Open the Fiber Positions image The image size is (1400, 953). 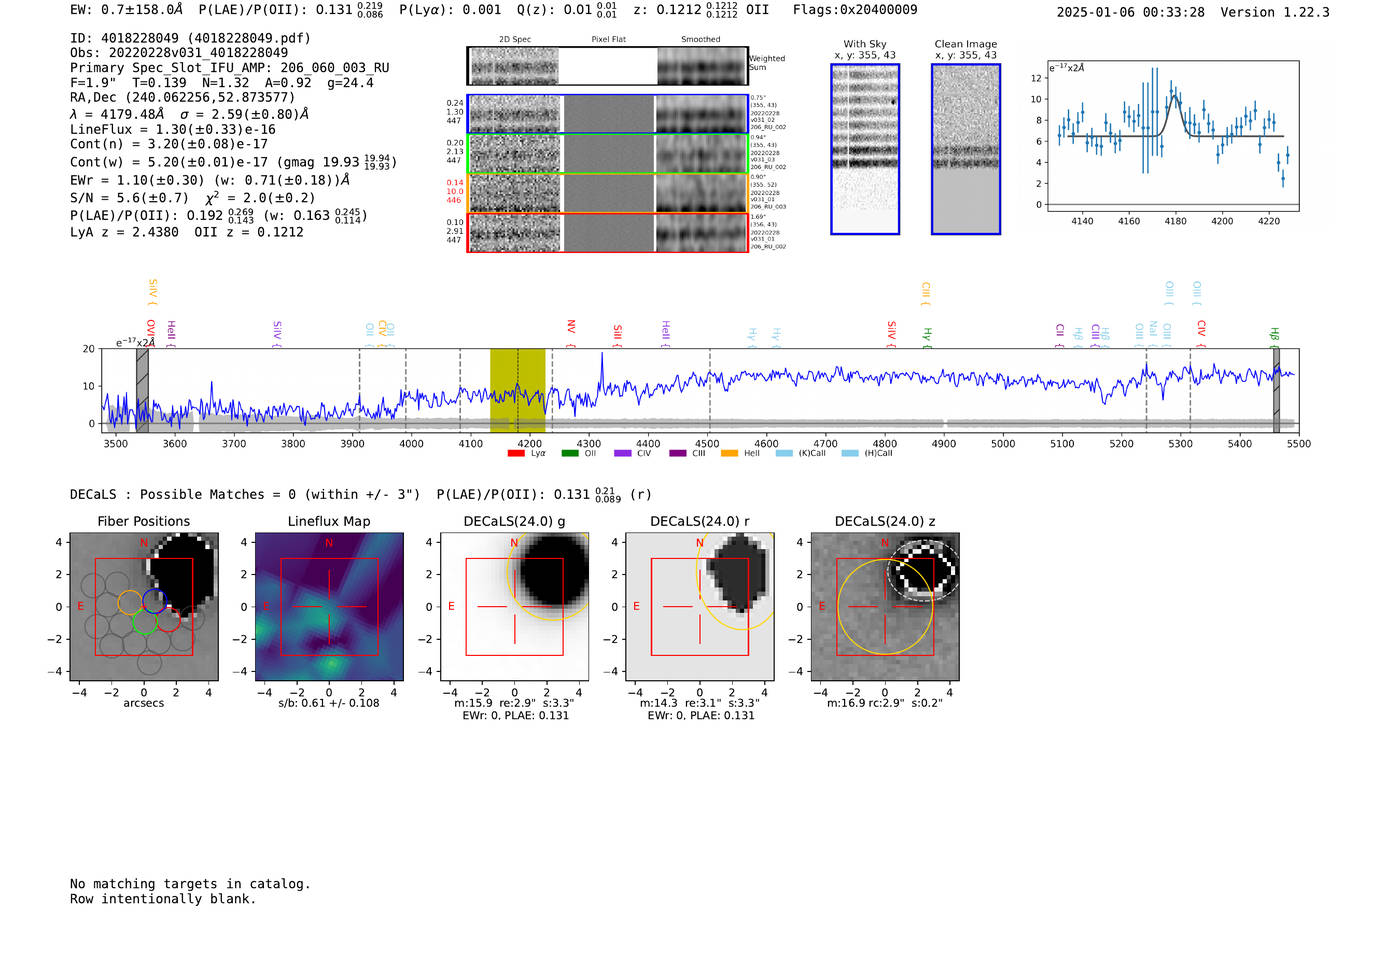[144, 607]
